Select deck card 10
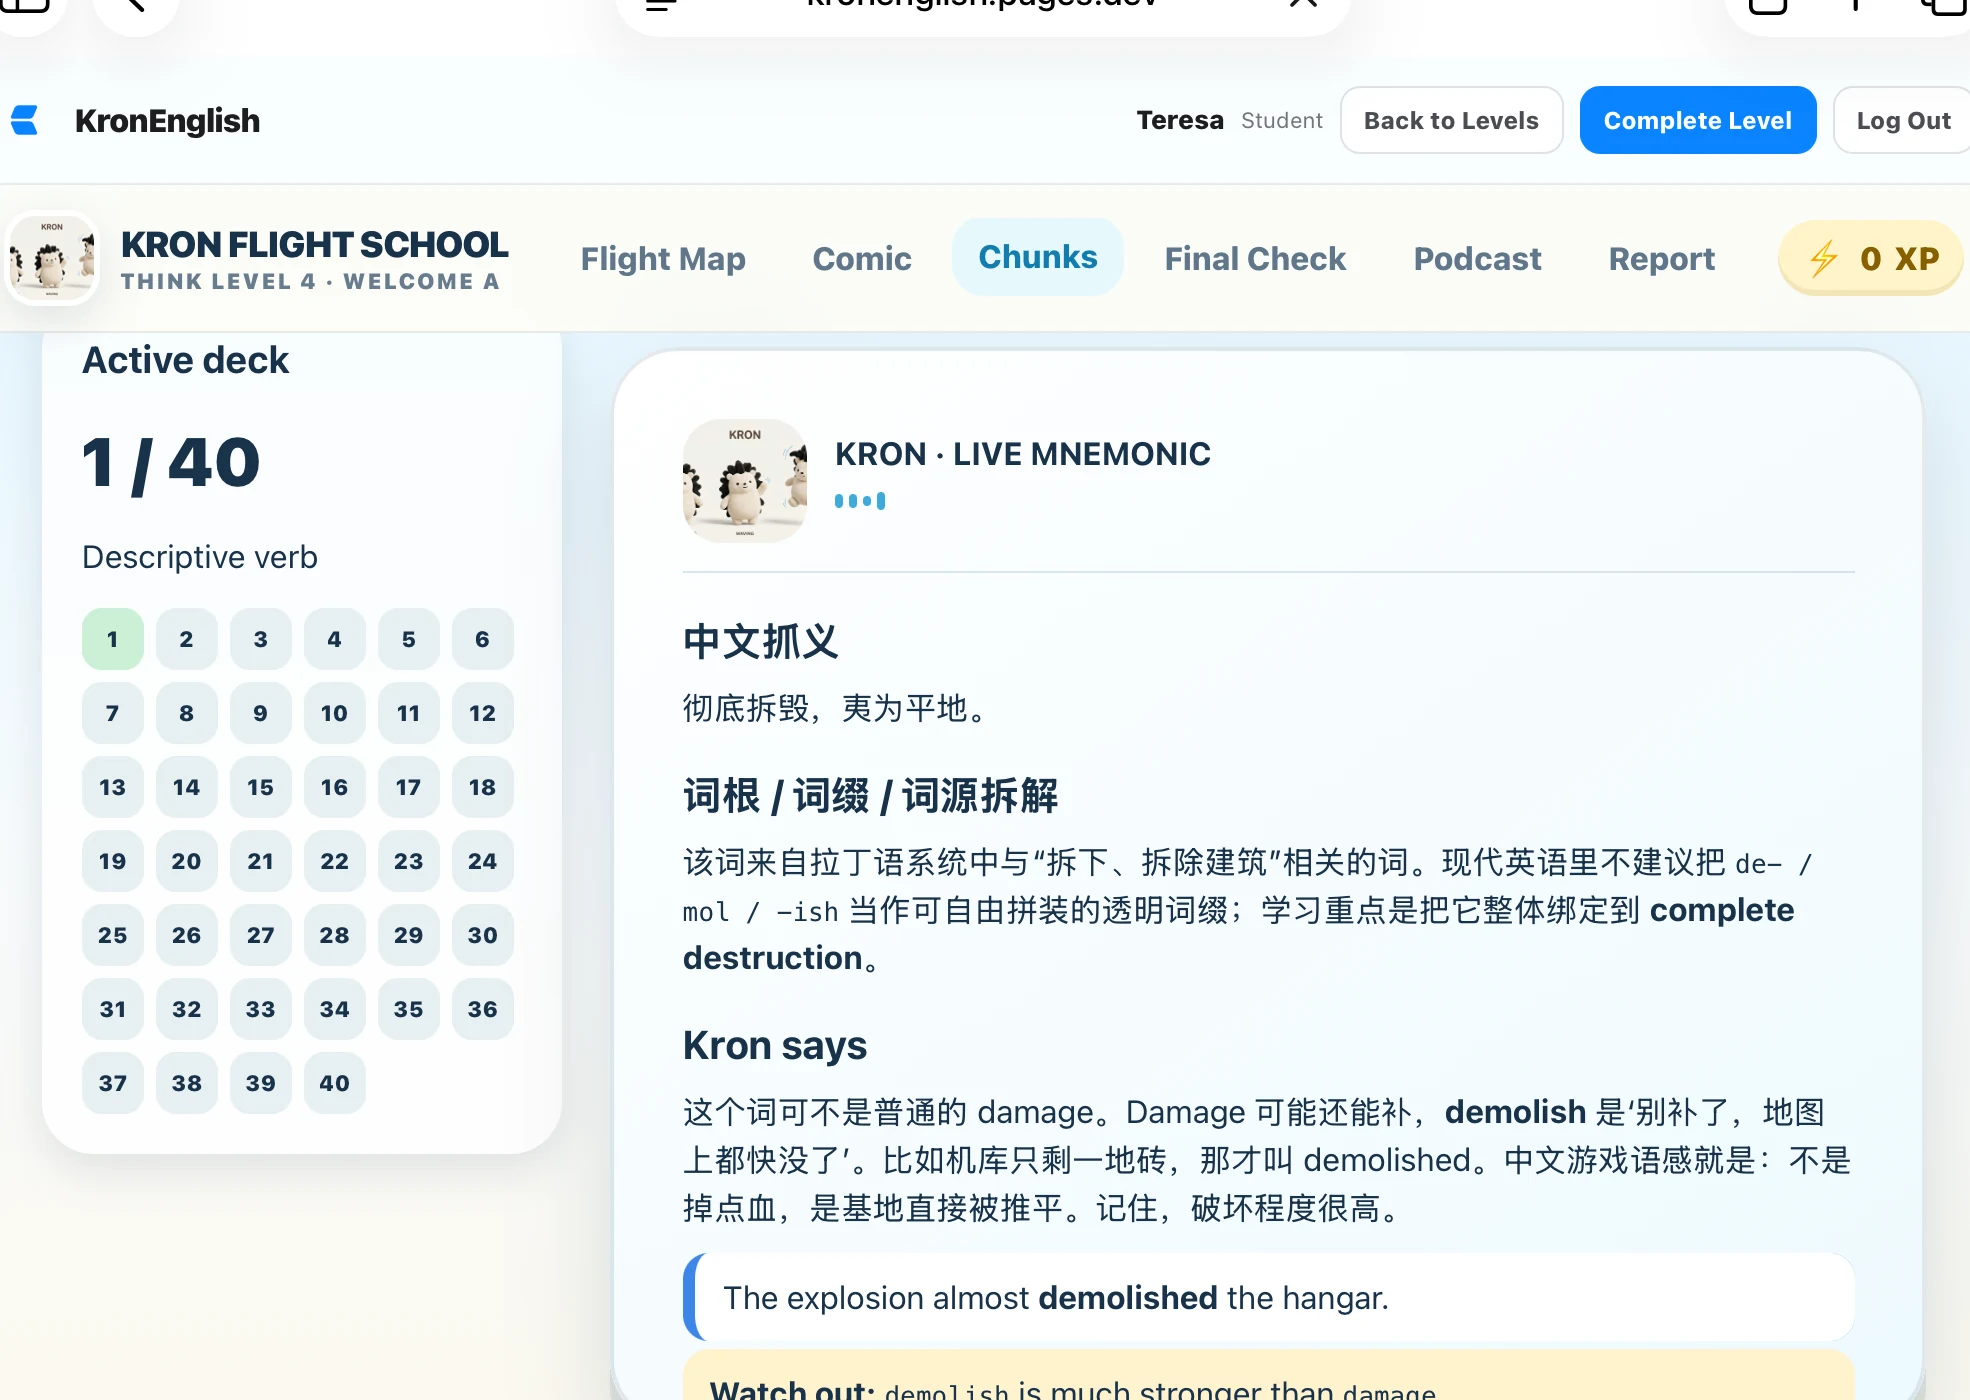 (x=335, y=713)
